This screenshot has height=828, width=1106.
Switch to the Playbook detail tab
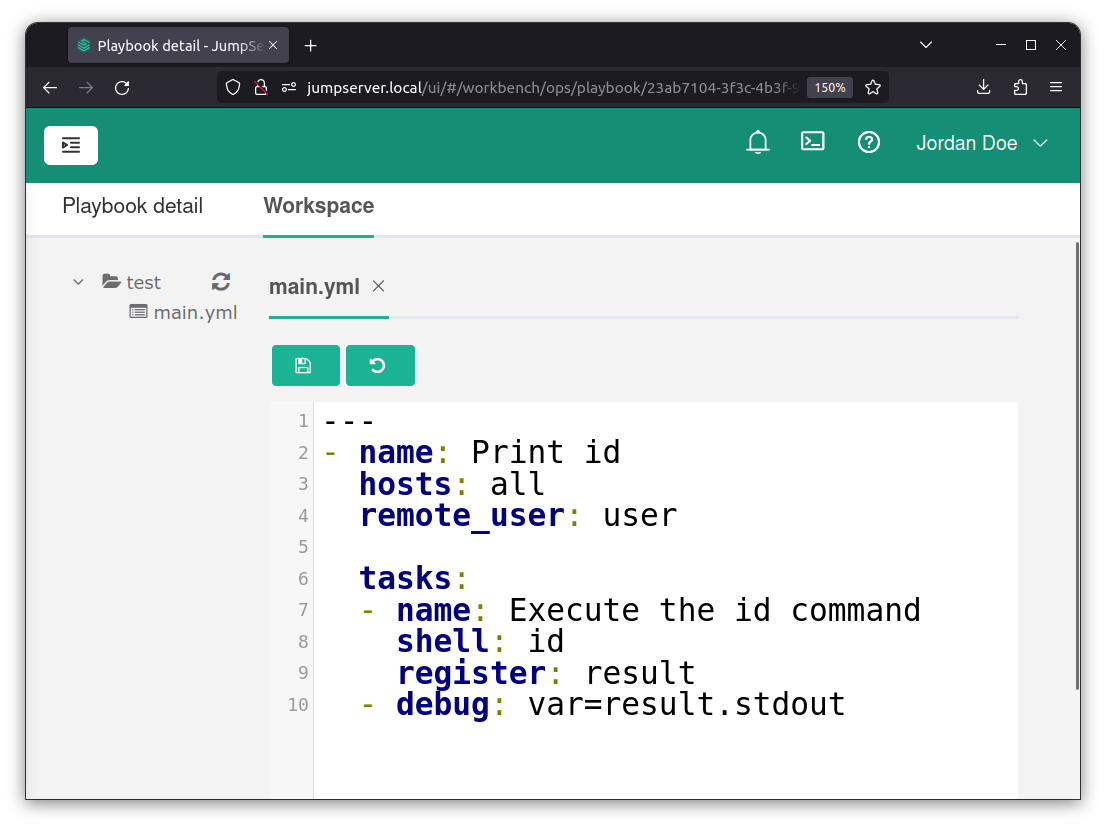(x=133, y=206)
